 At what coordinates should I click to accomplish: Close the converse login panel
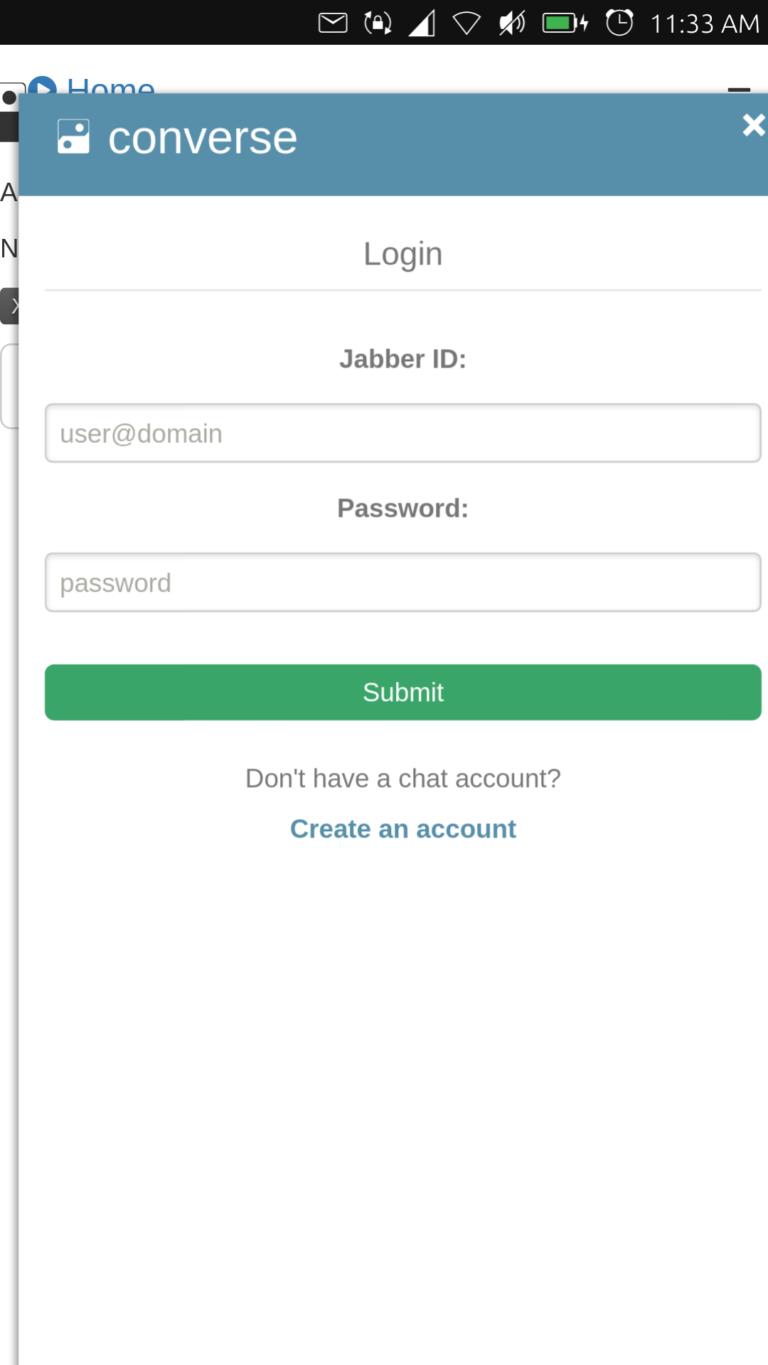click(x=752, y=125)
